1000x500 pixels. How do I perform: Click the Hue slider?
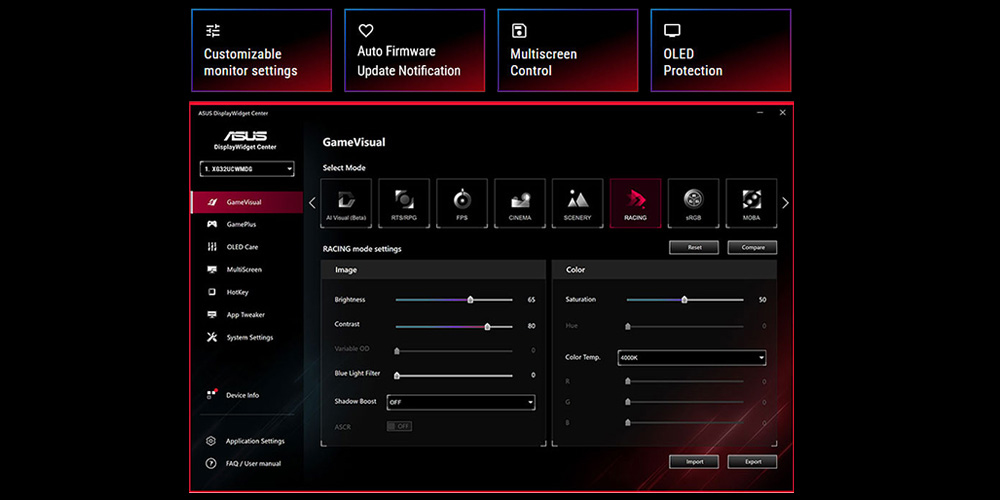pyautogui.click(x=685, y=327)
